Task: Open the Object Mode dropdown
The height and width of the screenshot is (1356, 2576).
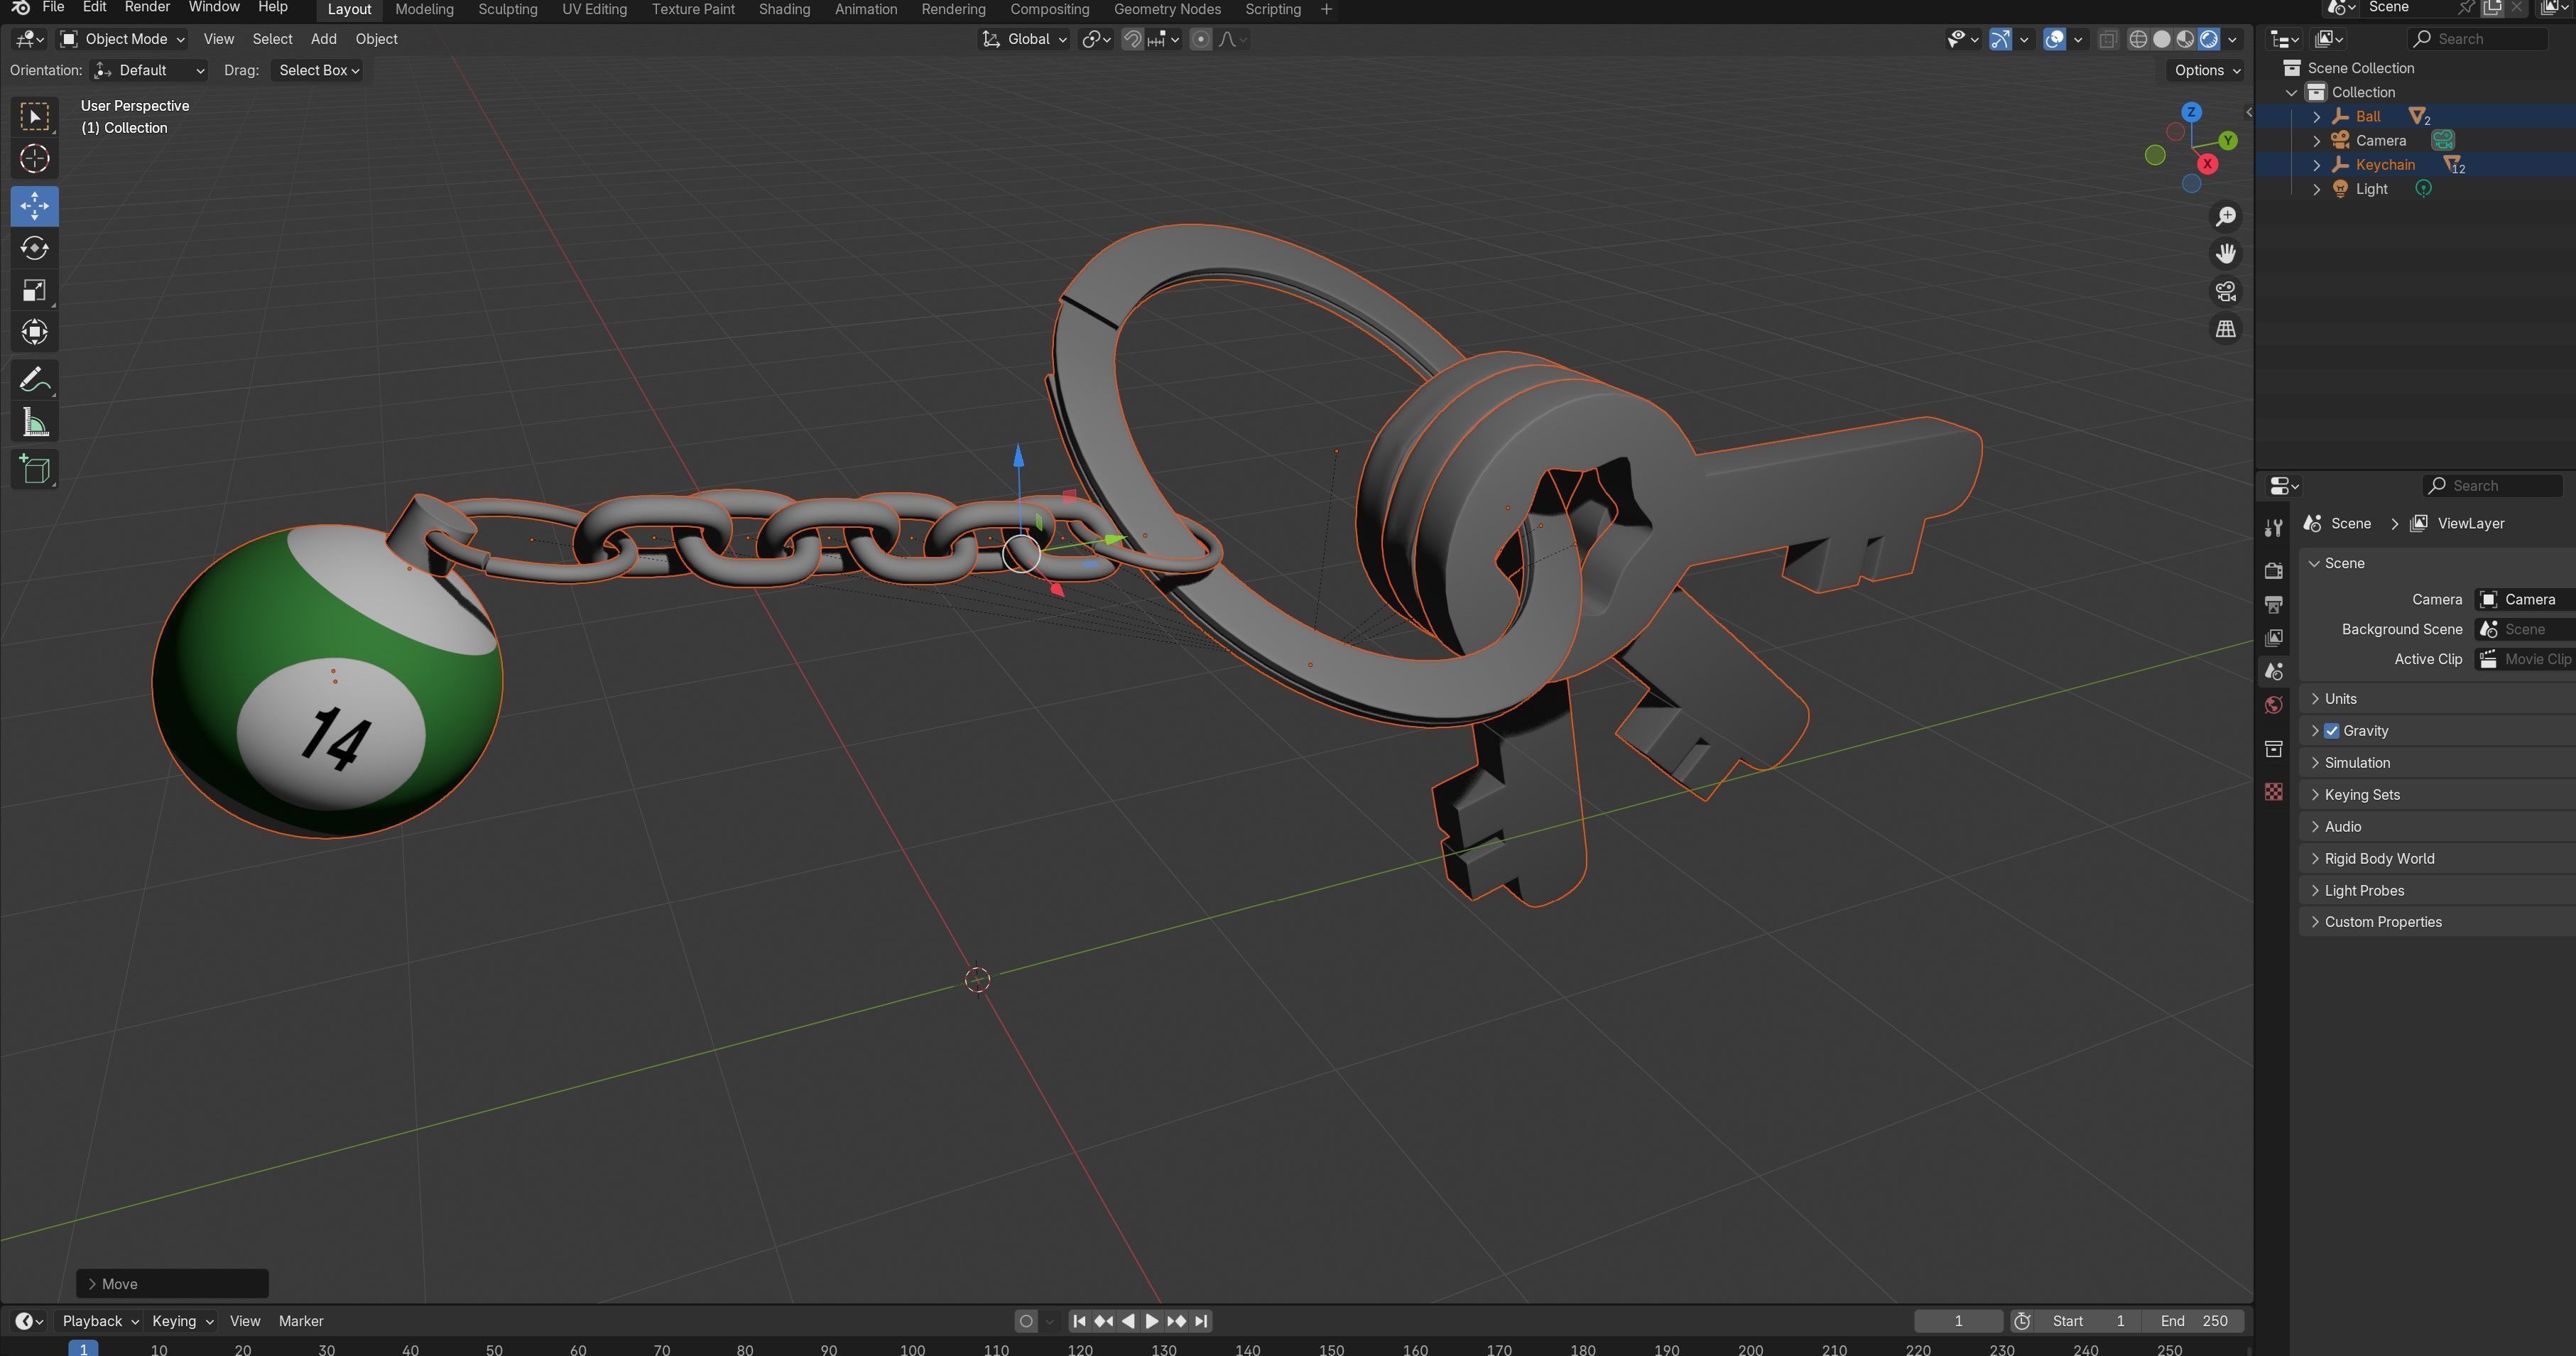Action: (x=122, y=39)
